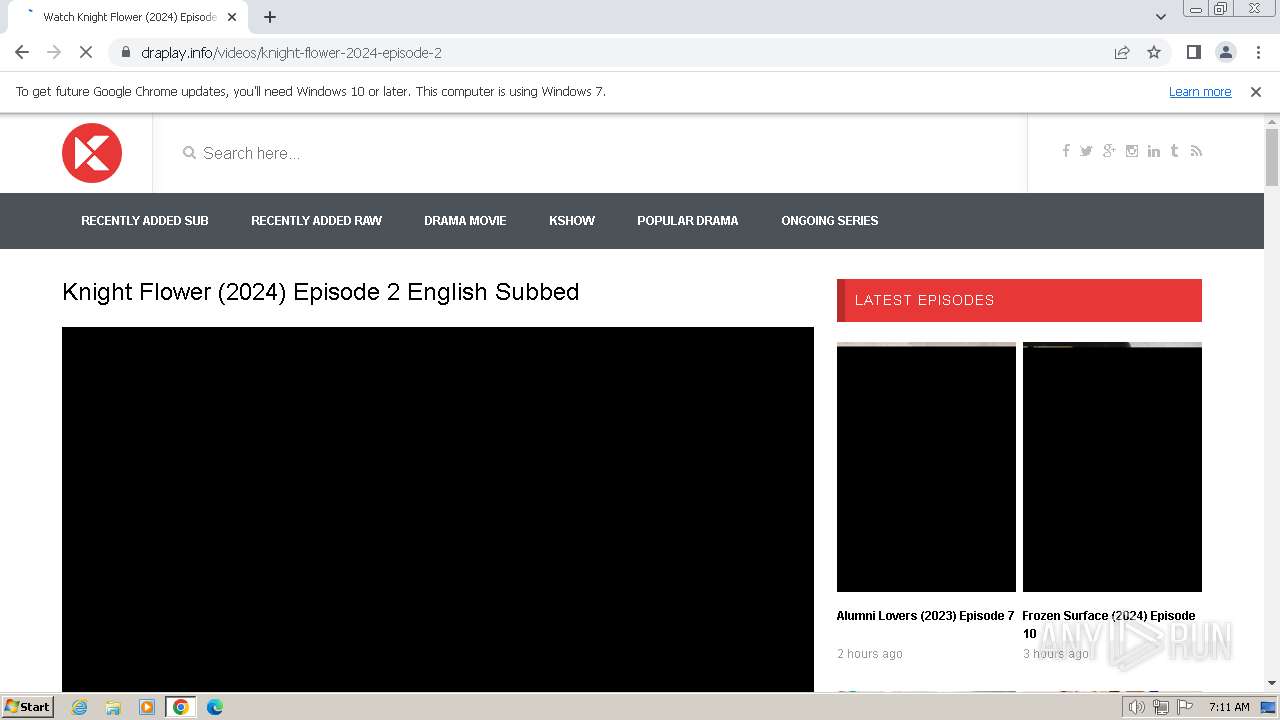Open the Instagram social icon
The height and width of the screenshot is (720, 1280).
pyautogui.click(x=1132, y=151)
